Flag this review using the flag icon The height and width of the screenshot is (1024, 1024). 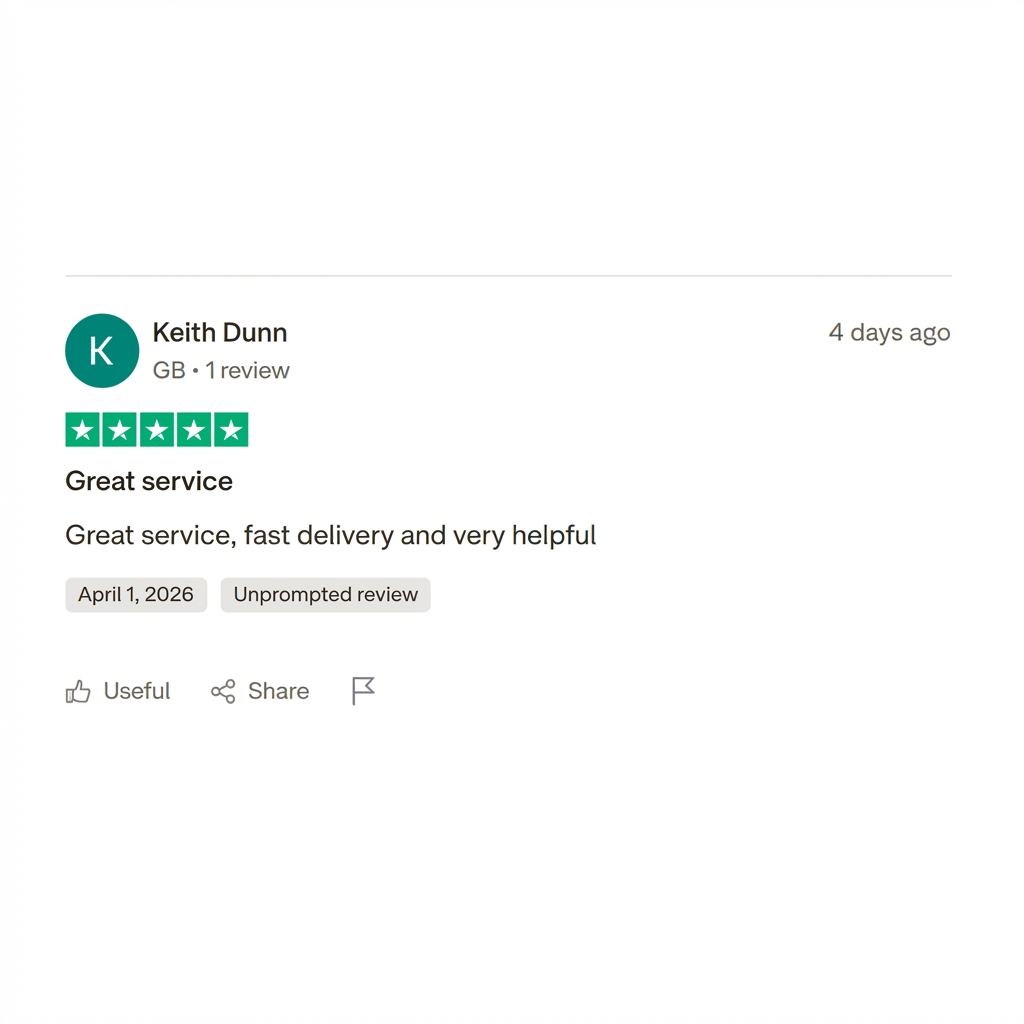[x=363, y=690]
